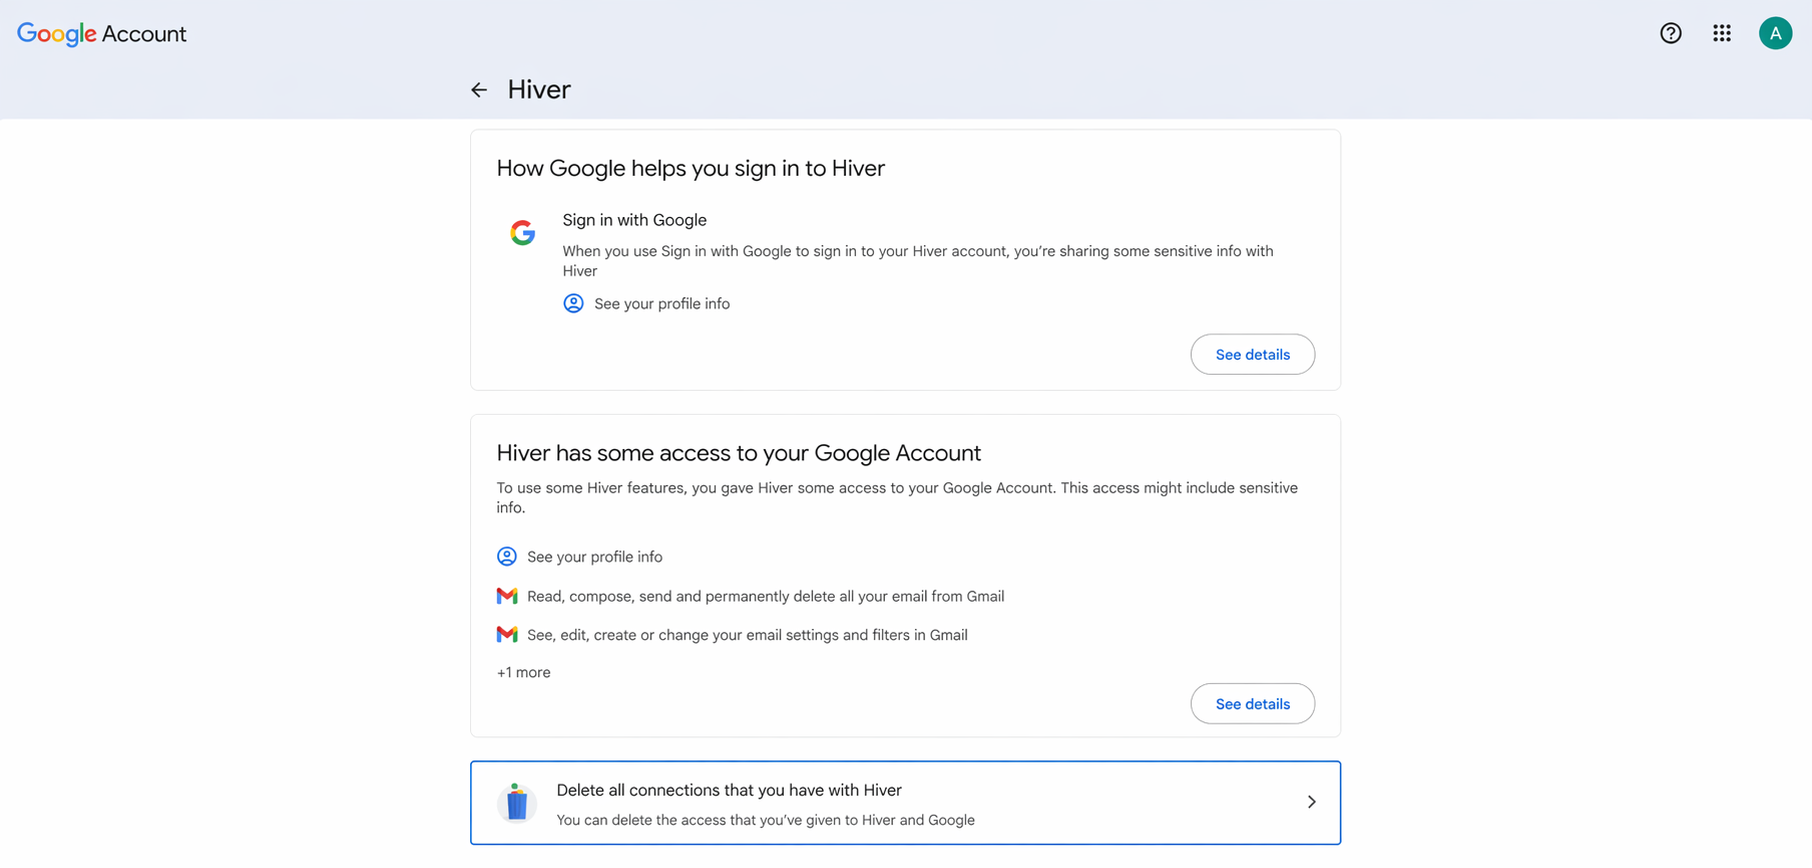This screenshot has height=868, width=1812.
Task: Click Gmail icon beside email settings and filters
Action: 507,635
